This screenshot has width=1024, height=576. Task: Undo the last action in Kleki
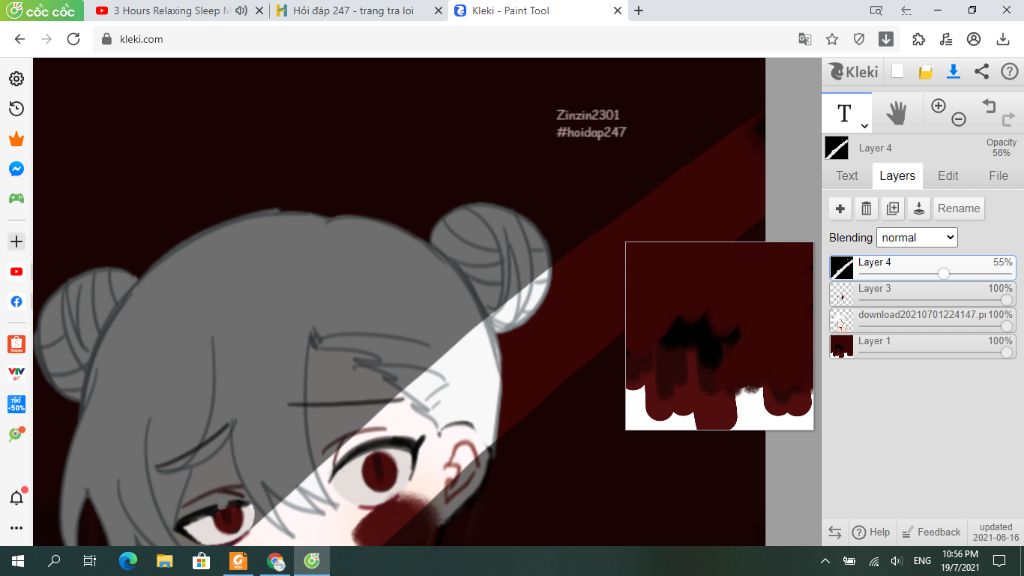989,106
